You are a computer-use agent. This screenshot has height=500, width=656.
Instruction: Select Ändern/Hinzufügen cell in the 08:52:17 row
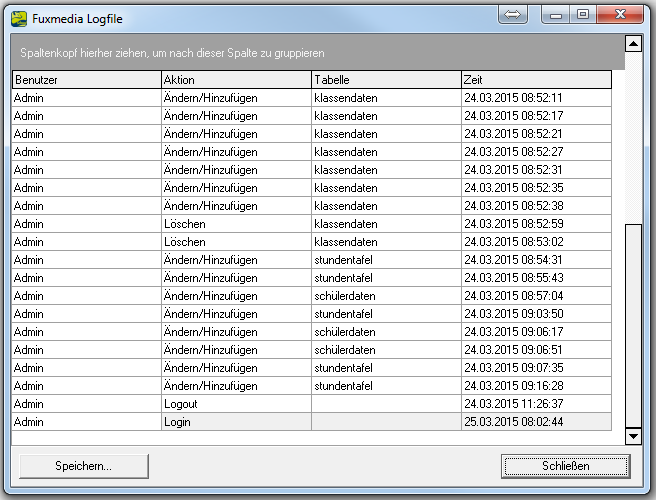pos(236,115)
